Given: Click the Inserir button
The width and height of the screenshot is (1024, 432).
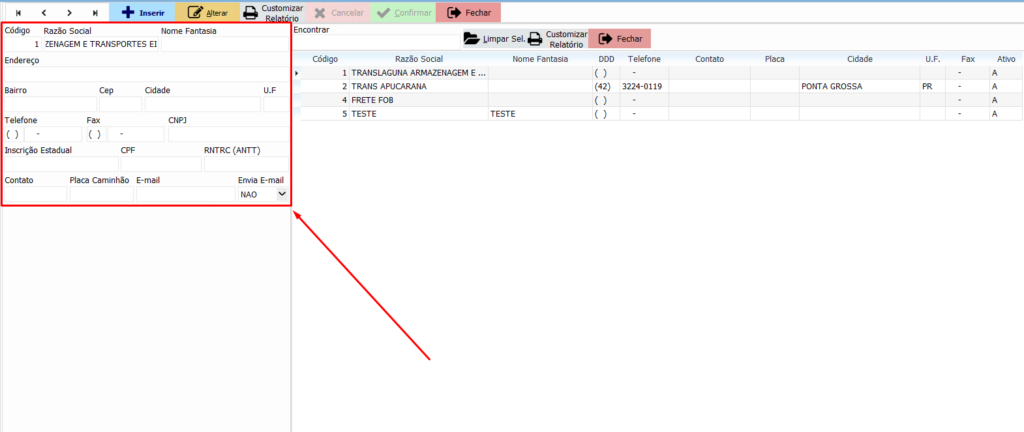Looking at the screenshot, I should pyautogui.click(x=142, y=13).
